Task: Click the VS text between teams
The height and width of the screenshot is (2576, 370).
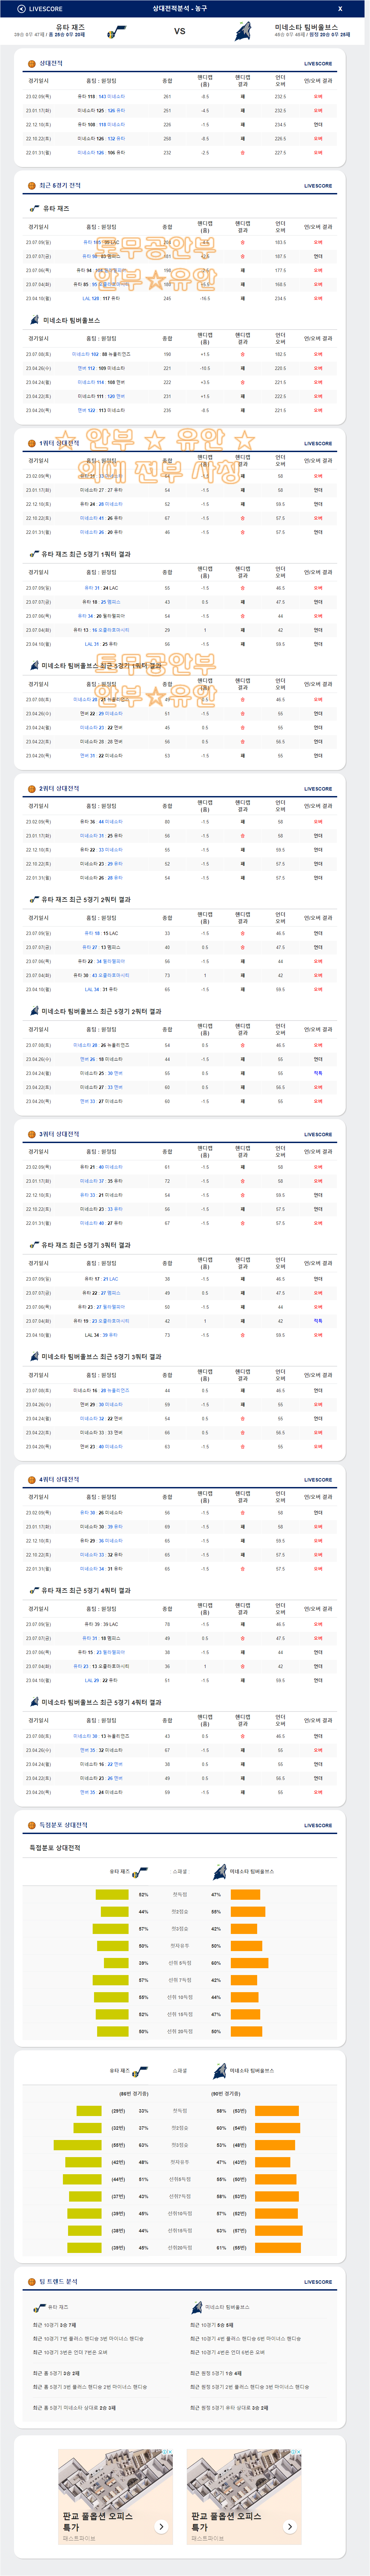Action: pyautogui.click(x=180, y=31)
